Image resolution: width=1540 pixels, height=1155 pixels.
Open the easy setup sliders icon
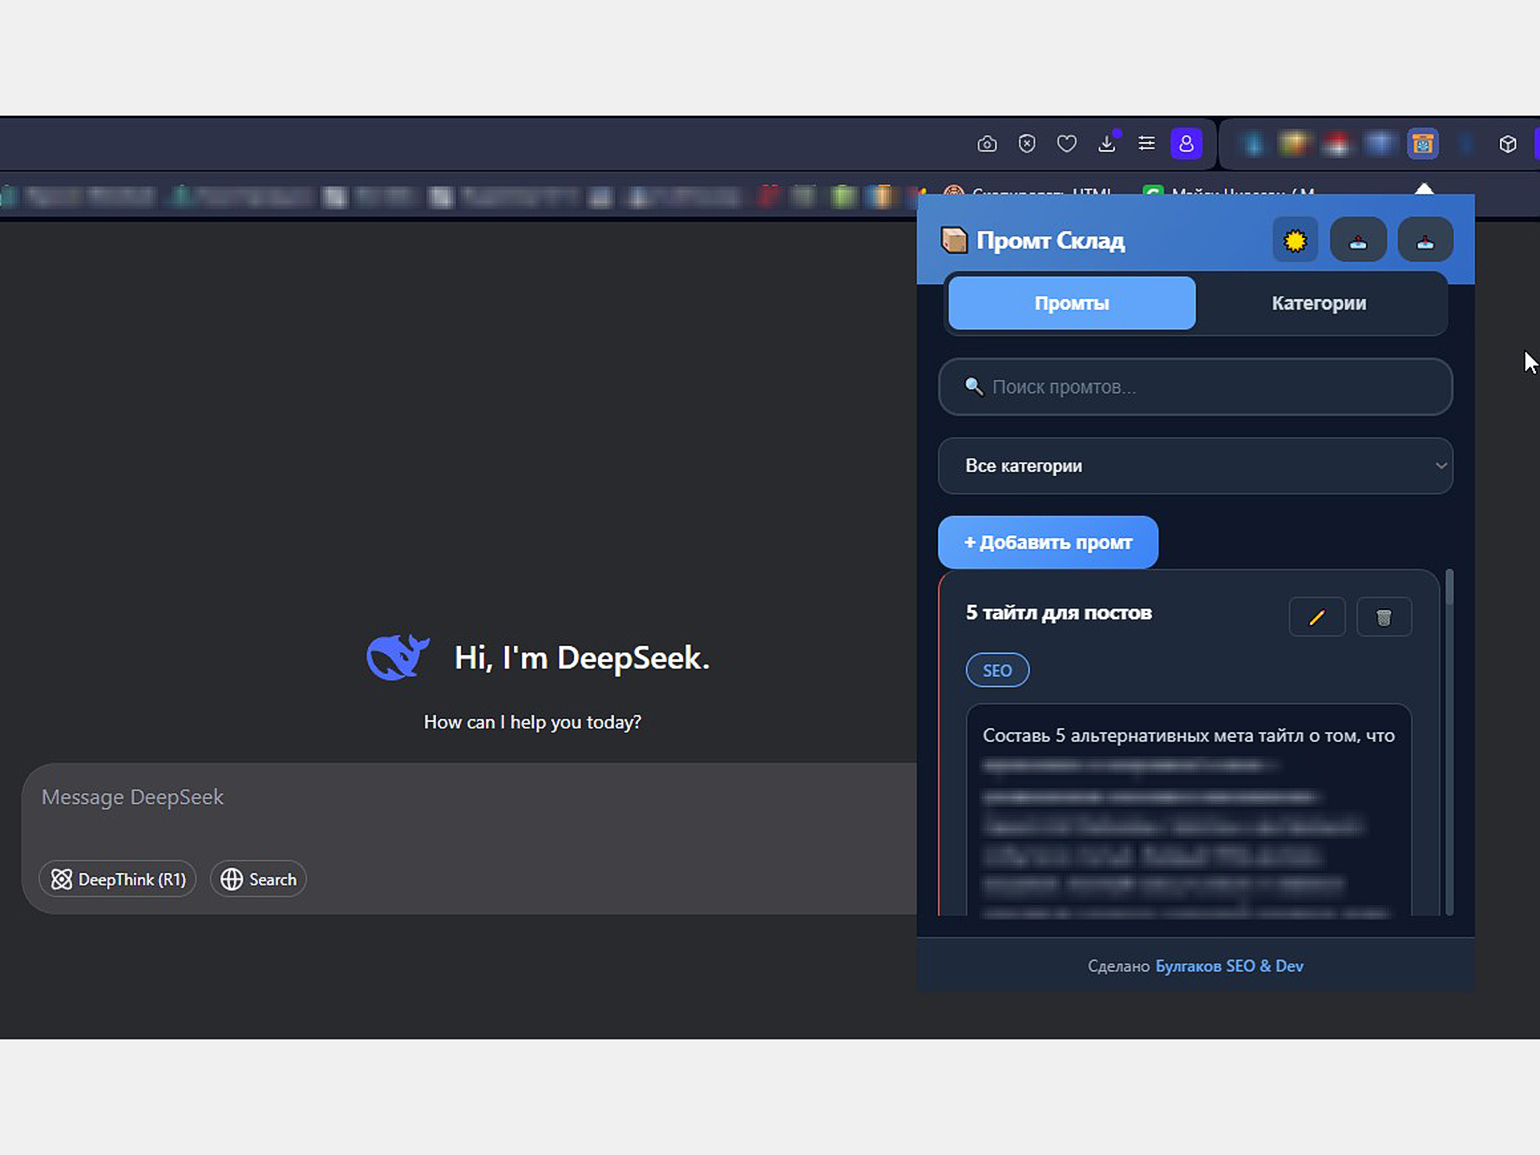coord(1147,144)
